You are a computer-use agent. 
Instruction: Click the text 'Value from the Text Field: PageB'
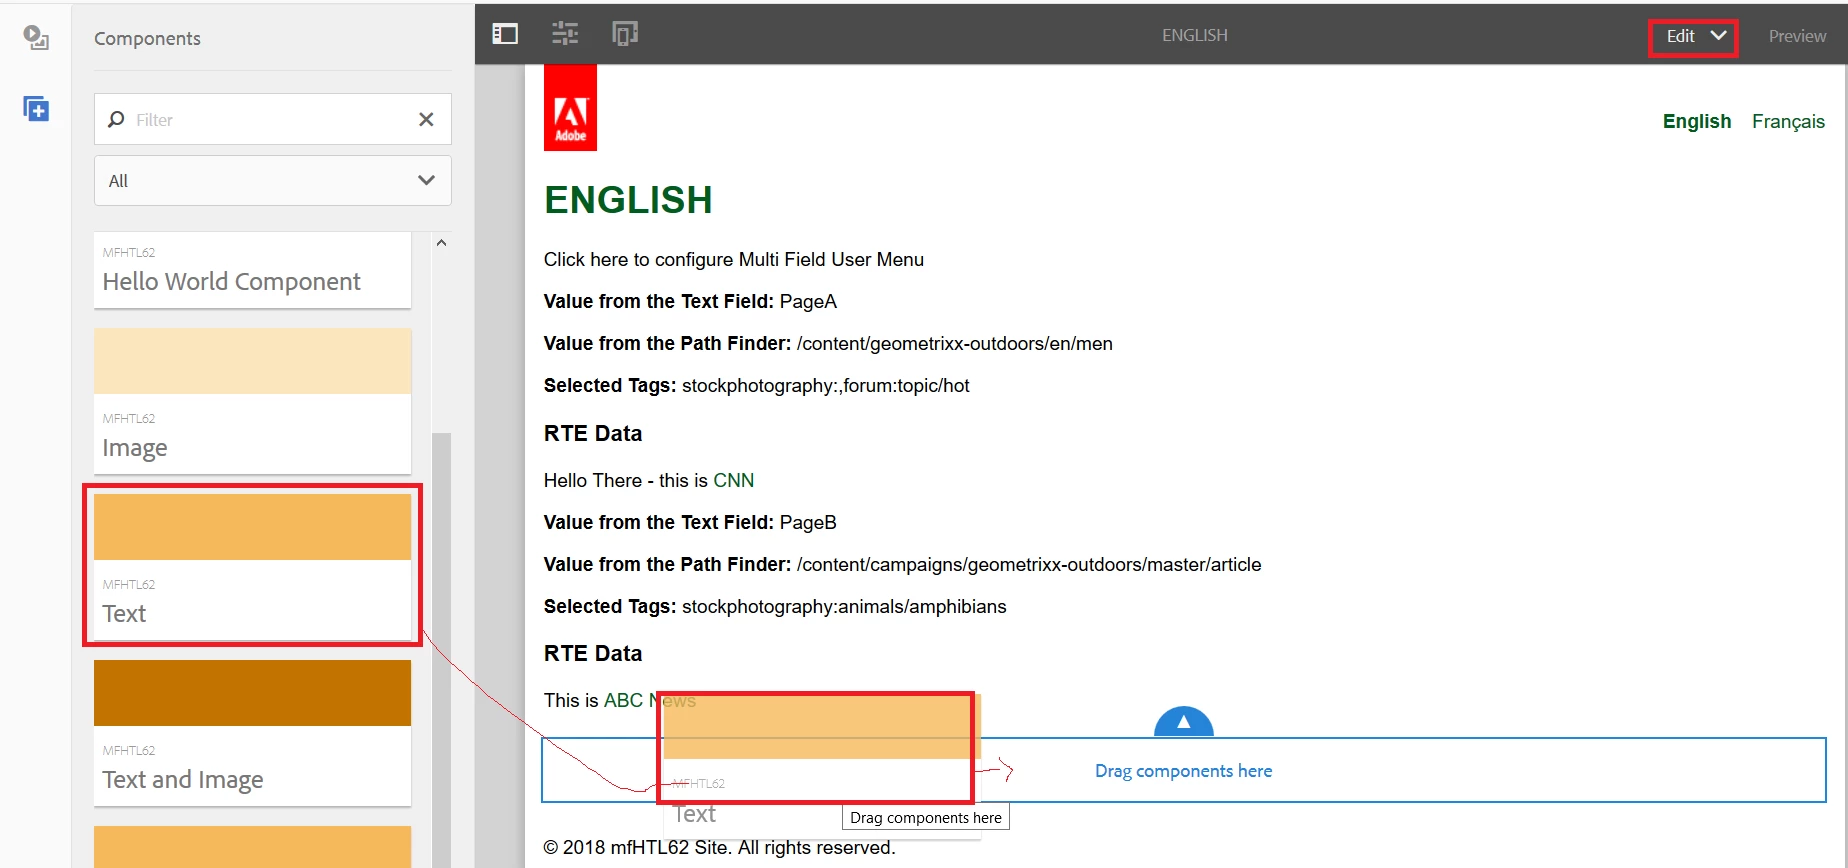point(690,522)
